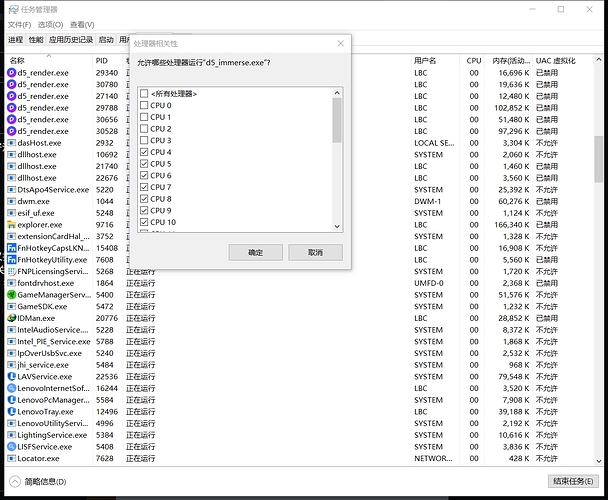Viewport: 608px width, 500px height.
Task: Open the 查看(V) menu
Action: click(x=82, y=25)
